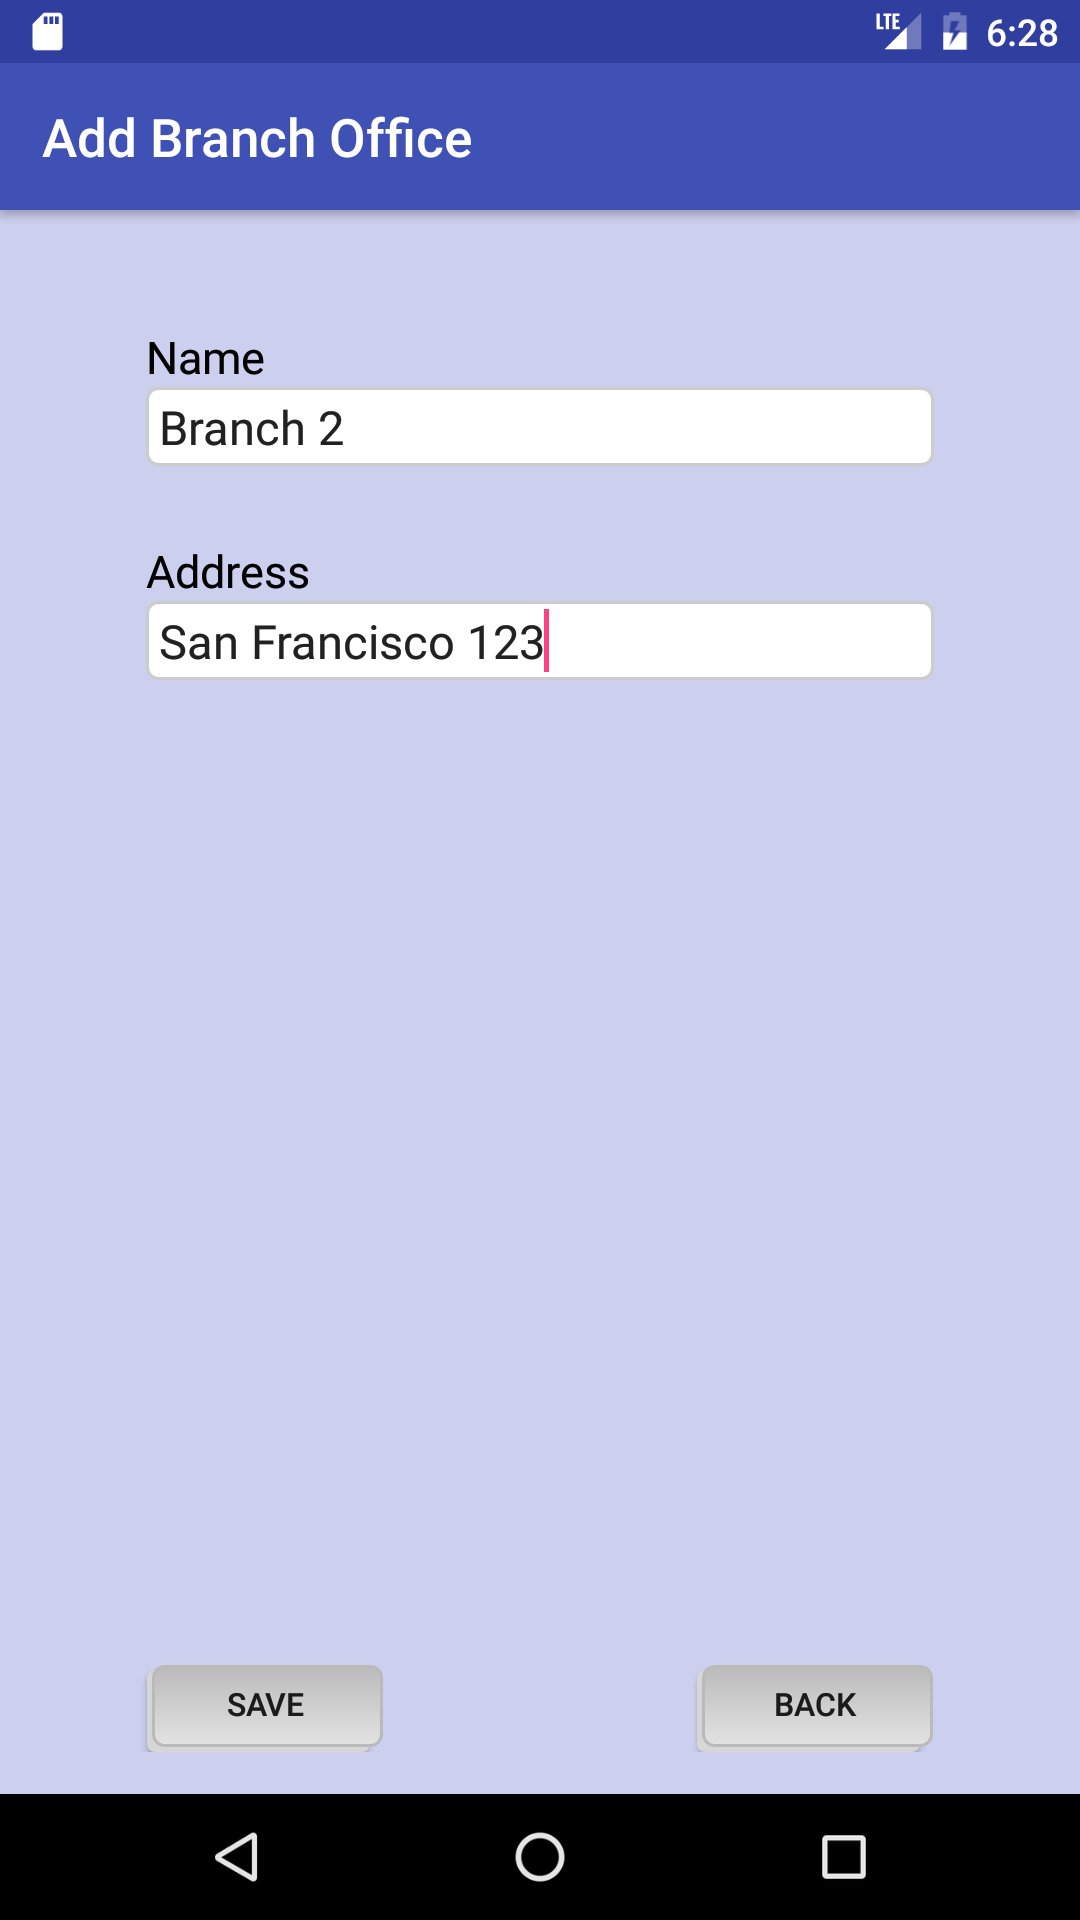
Task: Click the word 'Francisco' in Address field
Action: (x=353, y=642)
